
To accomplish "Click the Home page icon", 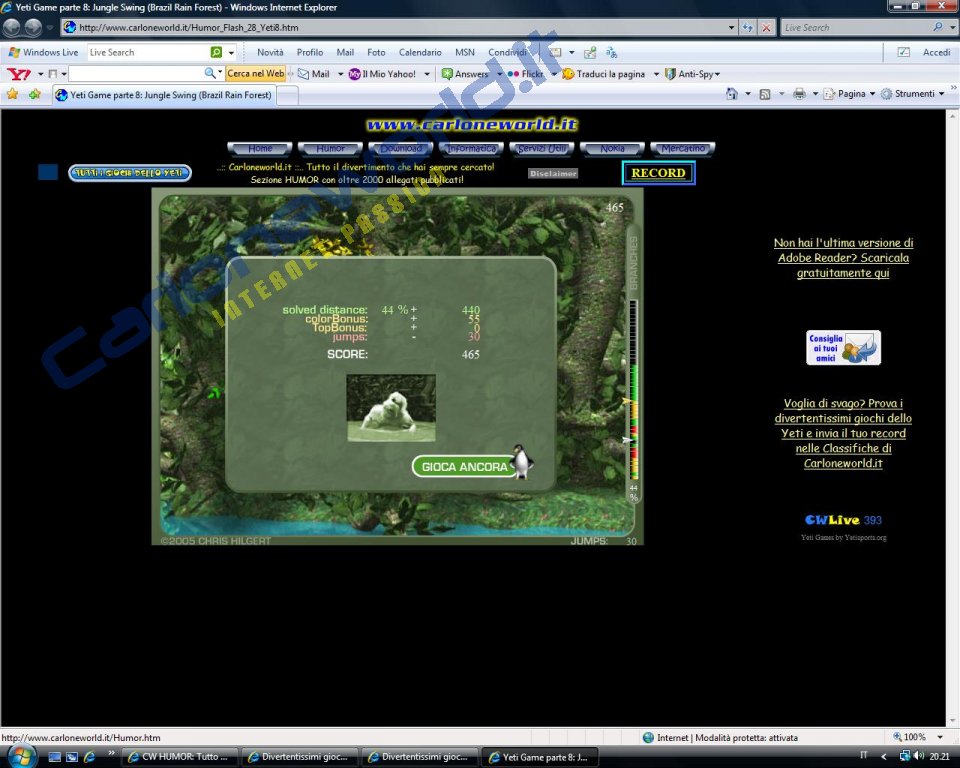I will pyautogui.click(x=732, y=94).
